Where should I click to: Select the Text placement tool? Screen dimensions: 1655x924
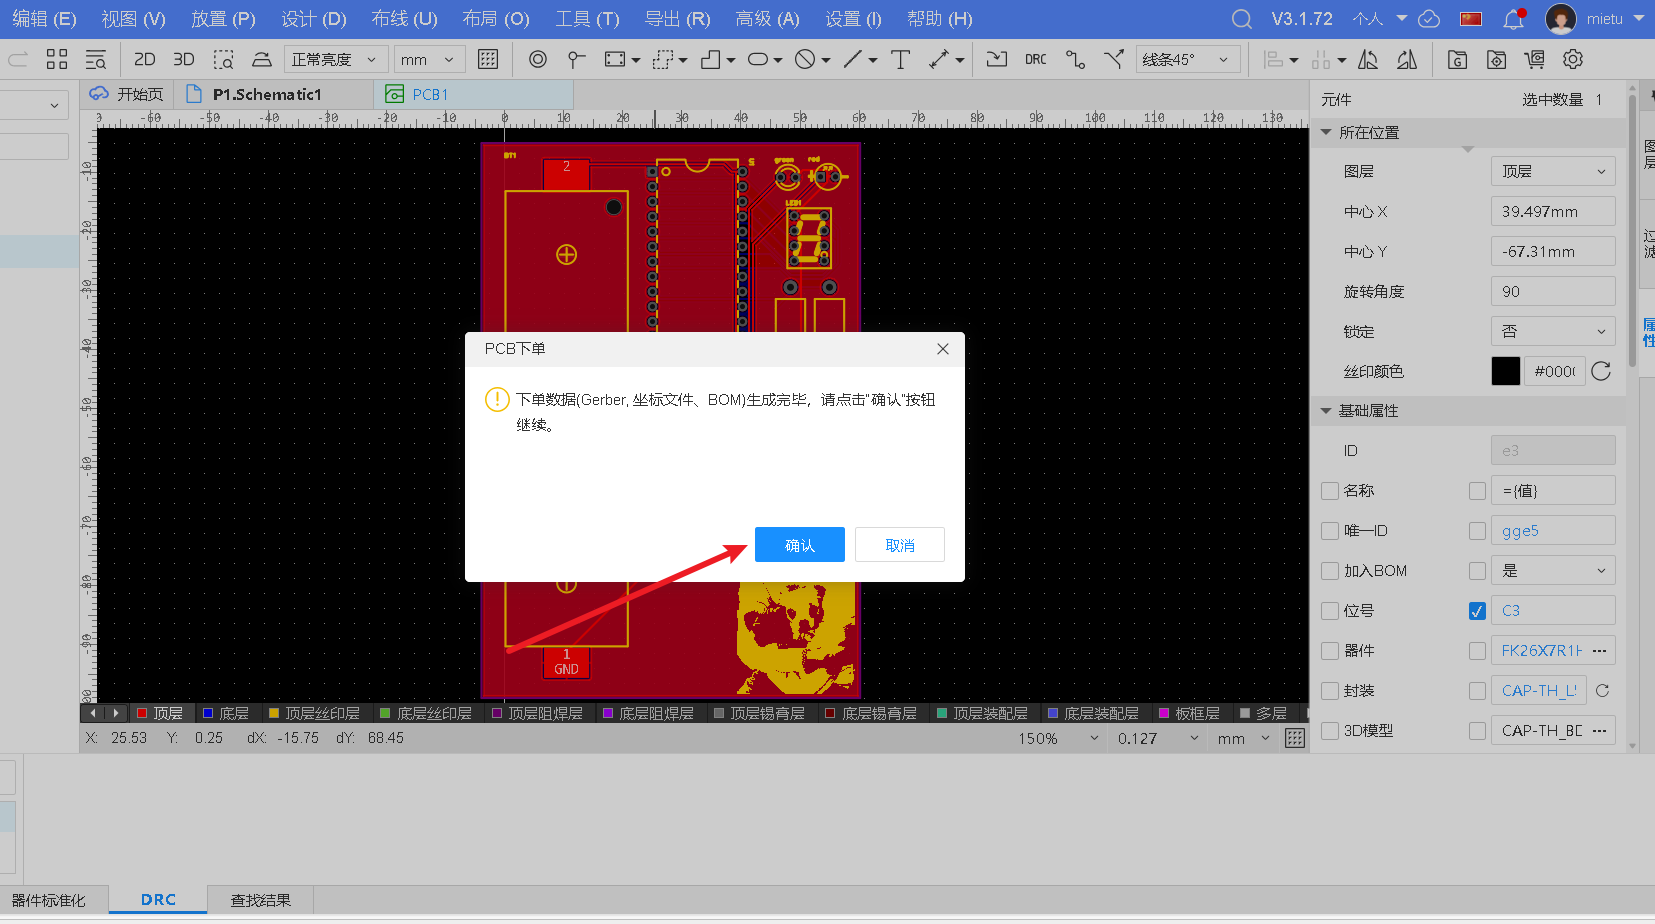(x=900, y=59)
